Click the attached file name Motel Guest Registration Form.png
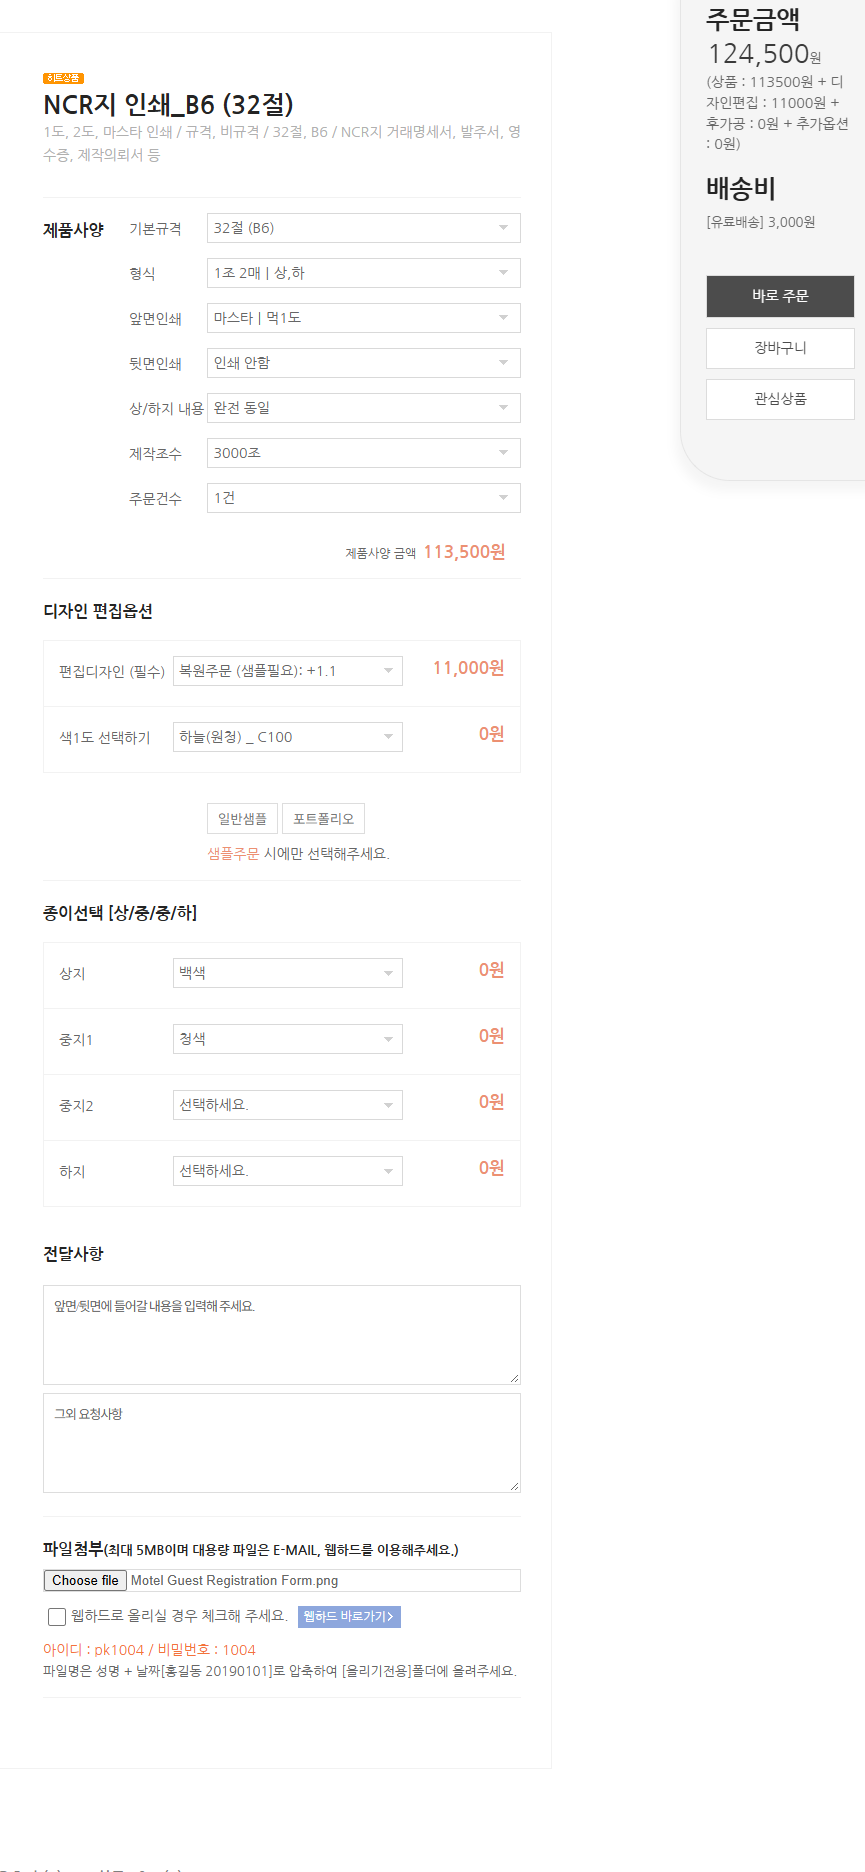The height and width of the screenshot is (1872, 865). click(x=234, y=1580)
